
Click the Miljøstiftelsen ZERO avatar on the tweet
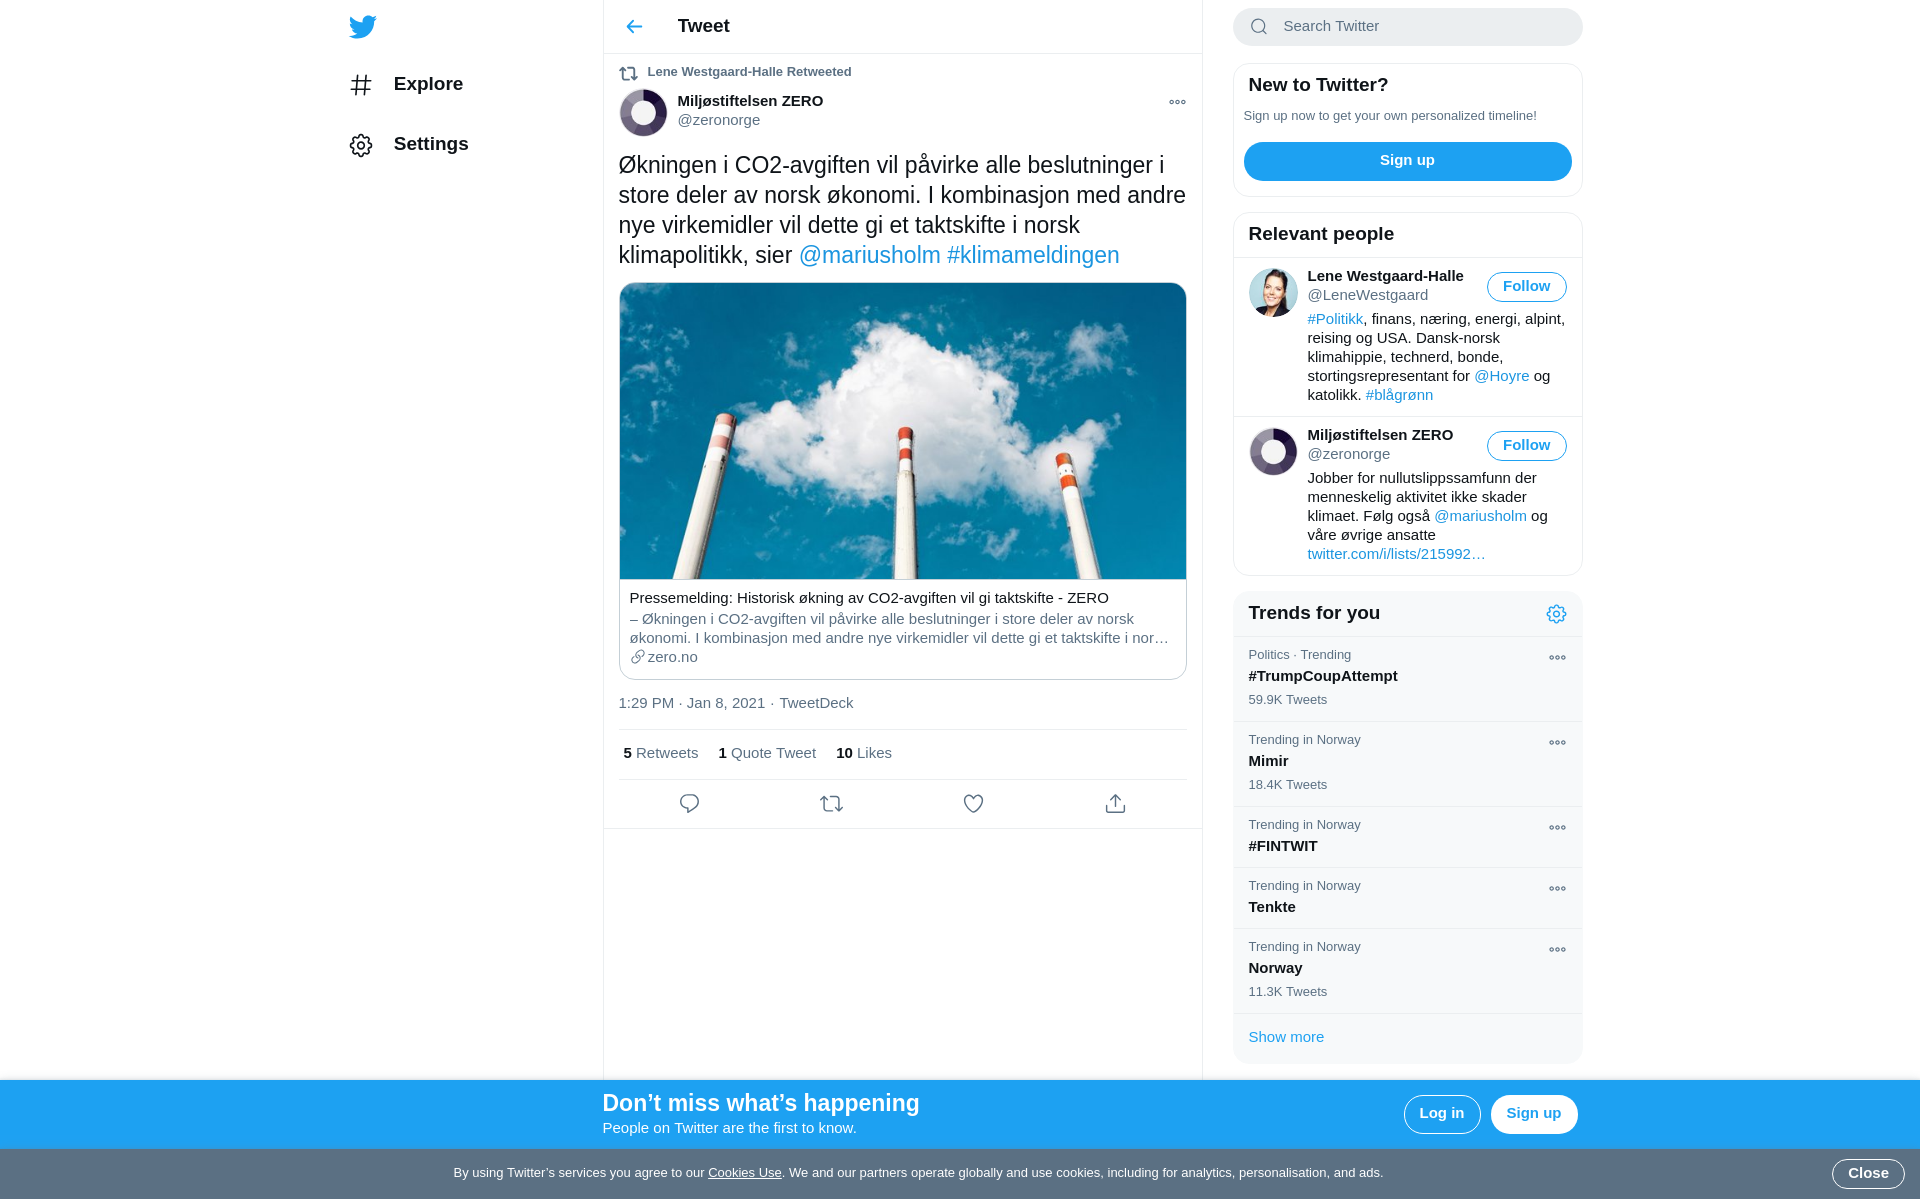pos(643,113)
